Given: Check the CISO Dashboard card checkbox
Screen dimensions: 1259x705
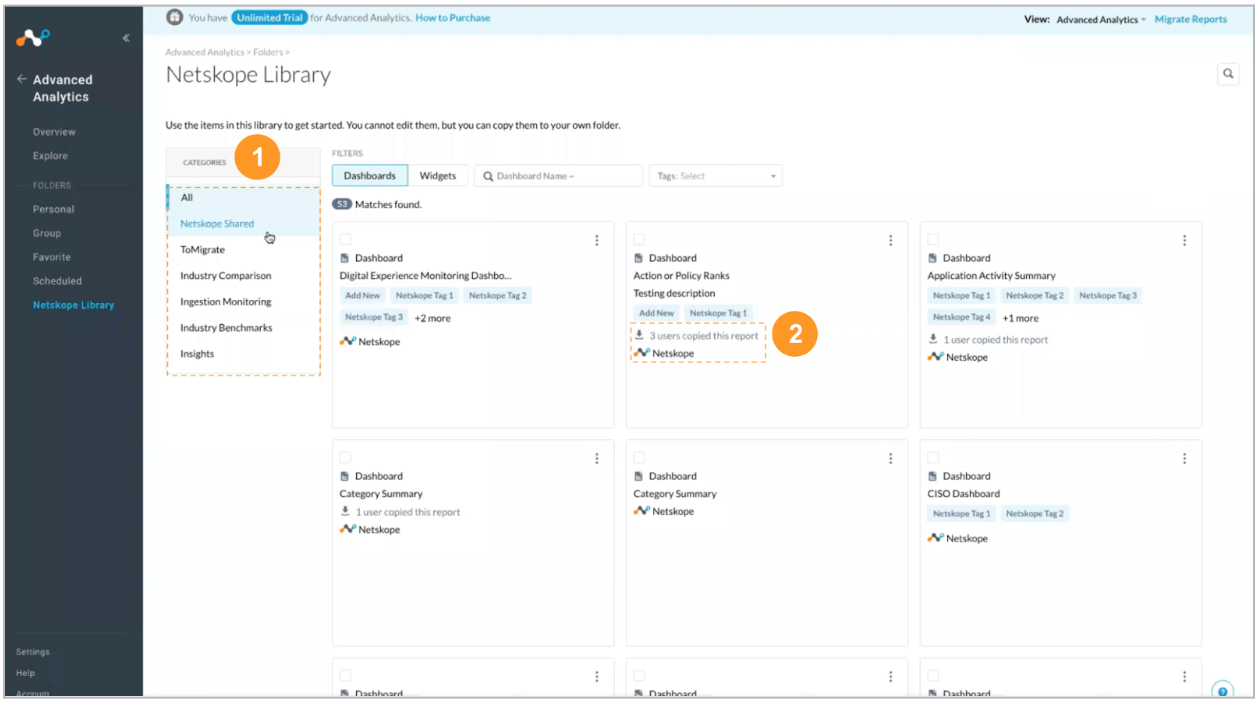Looking at the screenshot, I should coord(933,458).
